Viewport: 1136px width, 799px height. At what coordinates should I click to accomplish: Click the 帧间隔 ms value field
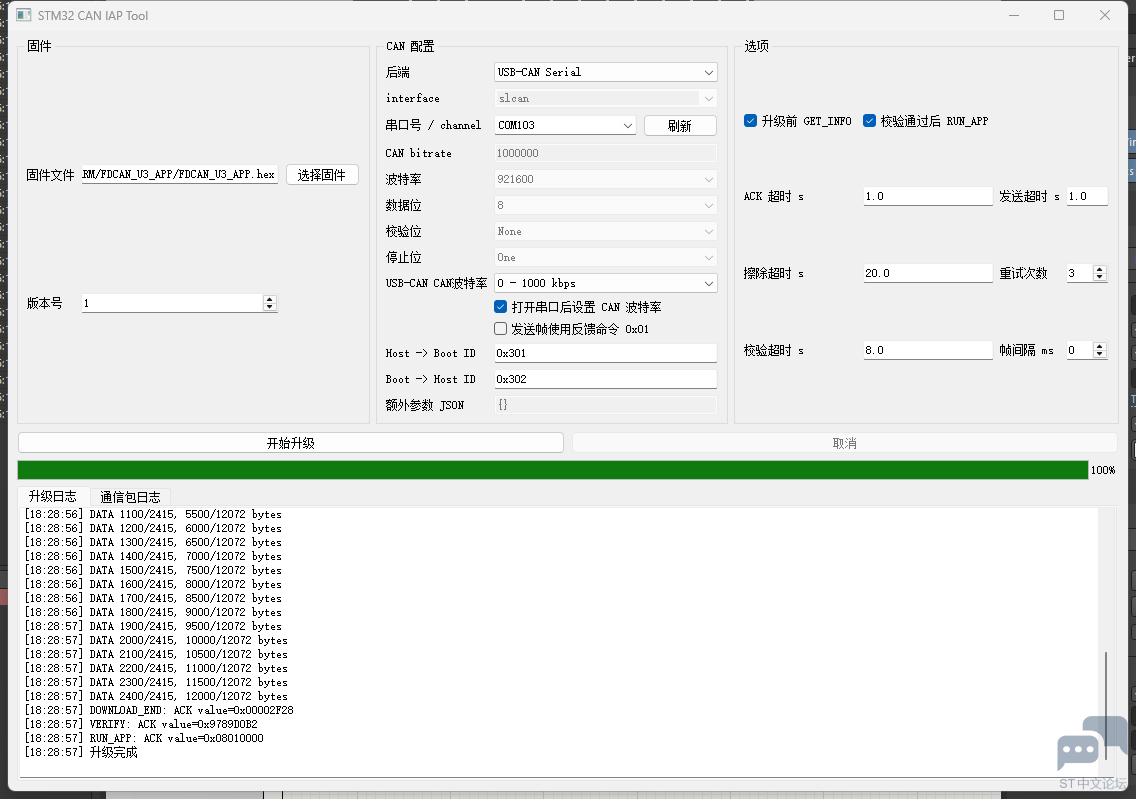1079,351
